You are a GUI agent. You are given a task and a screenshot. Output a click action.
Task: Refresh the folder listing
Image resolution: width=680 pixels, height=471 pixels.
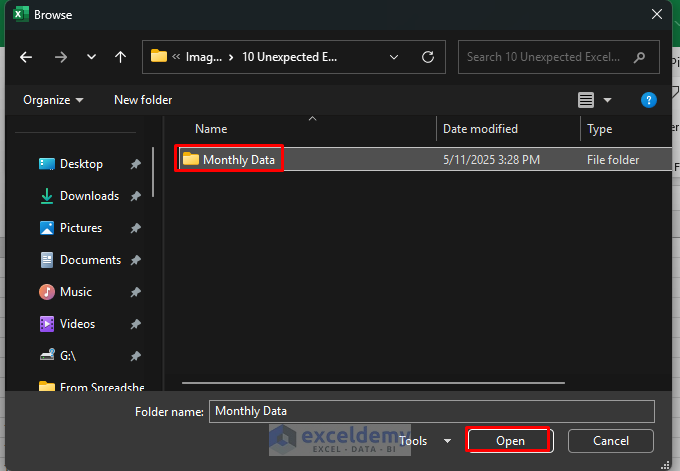click(428, 57)
